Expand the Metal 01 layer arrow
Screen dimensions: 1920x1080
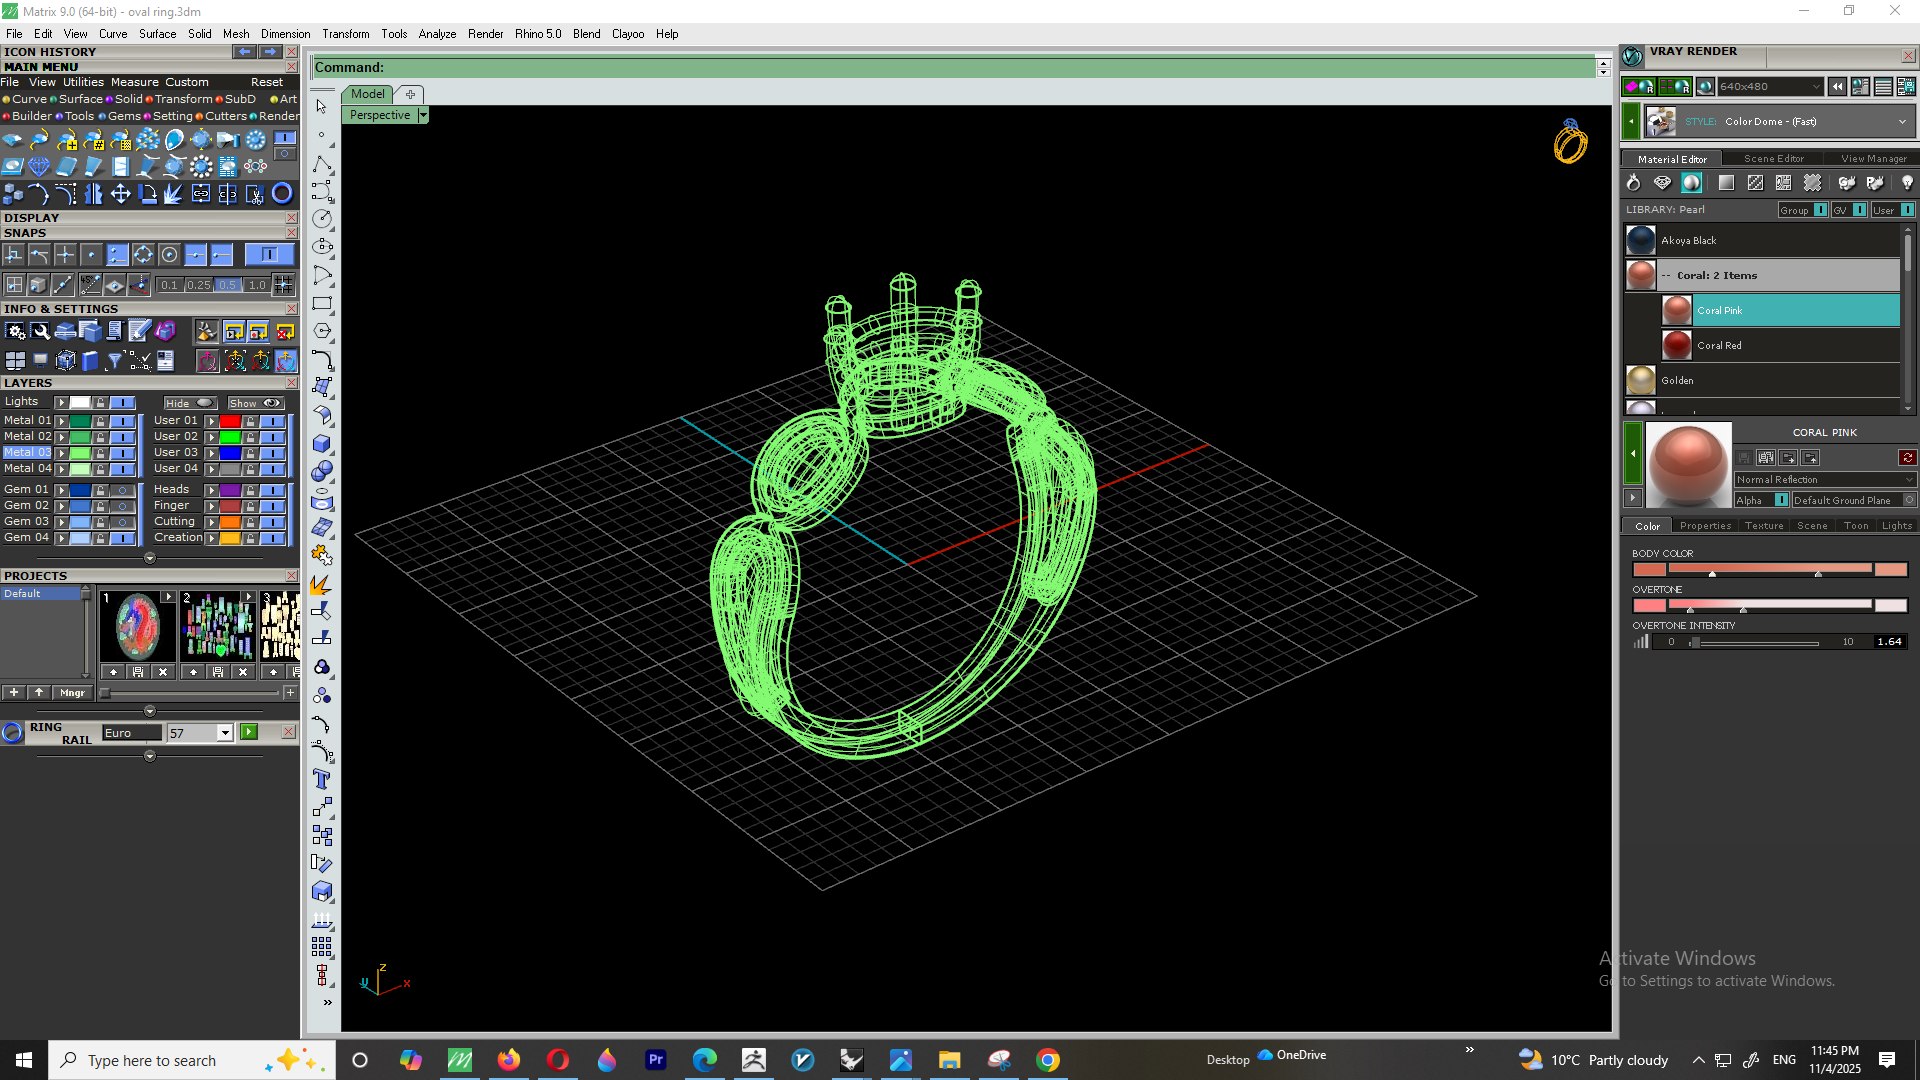(61, 421)
